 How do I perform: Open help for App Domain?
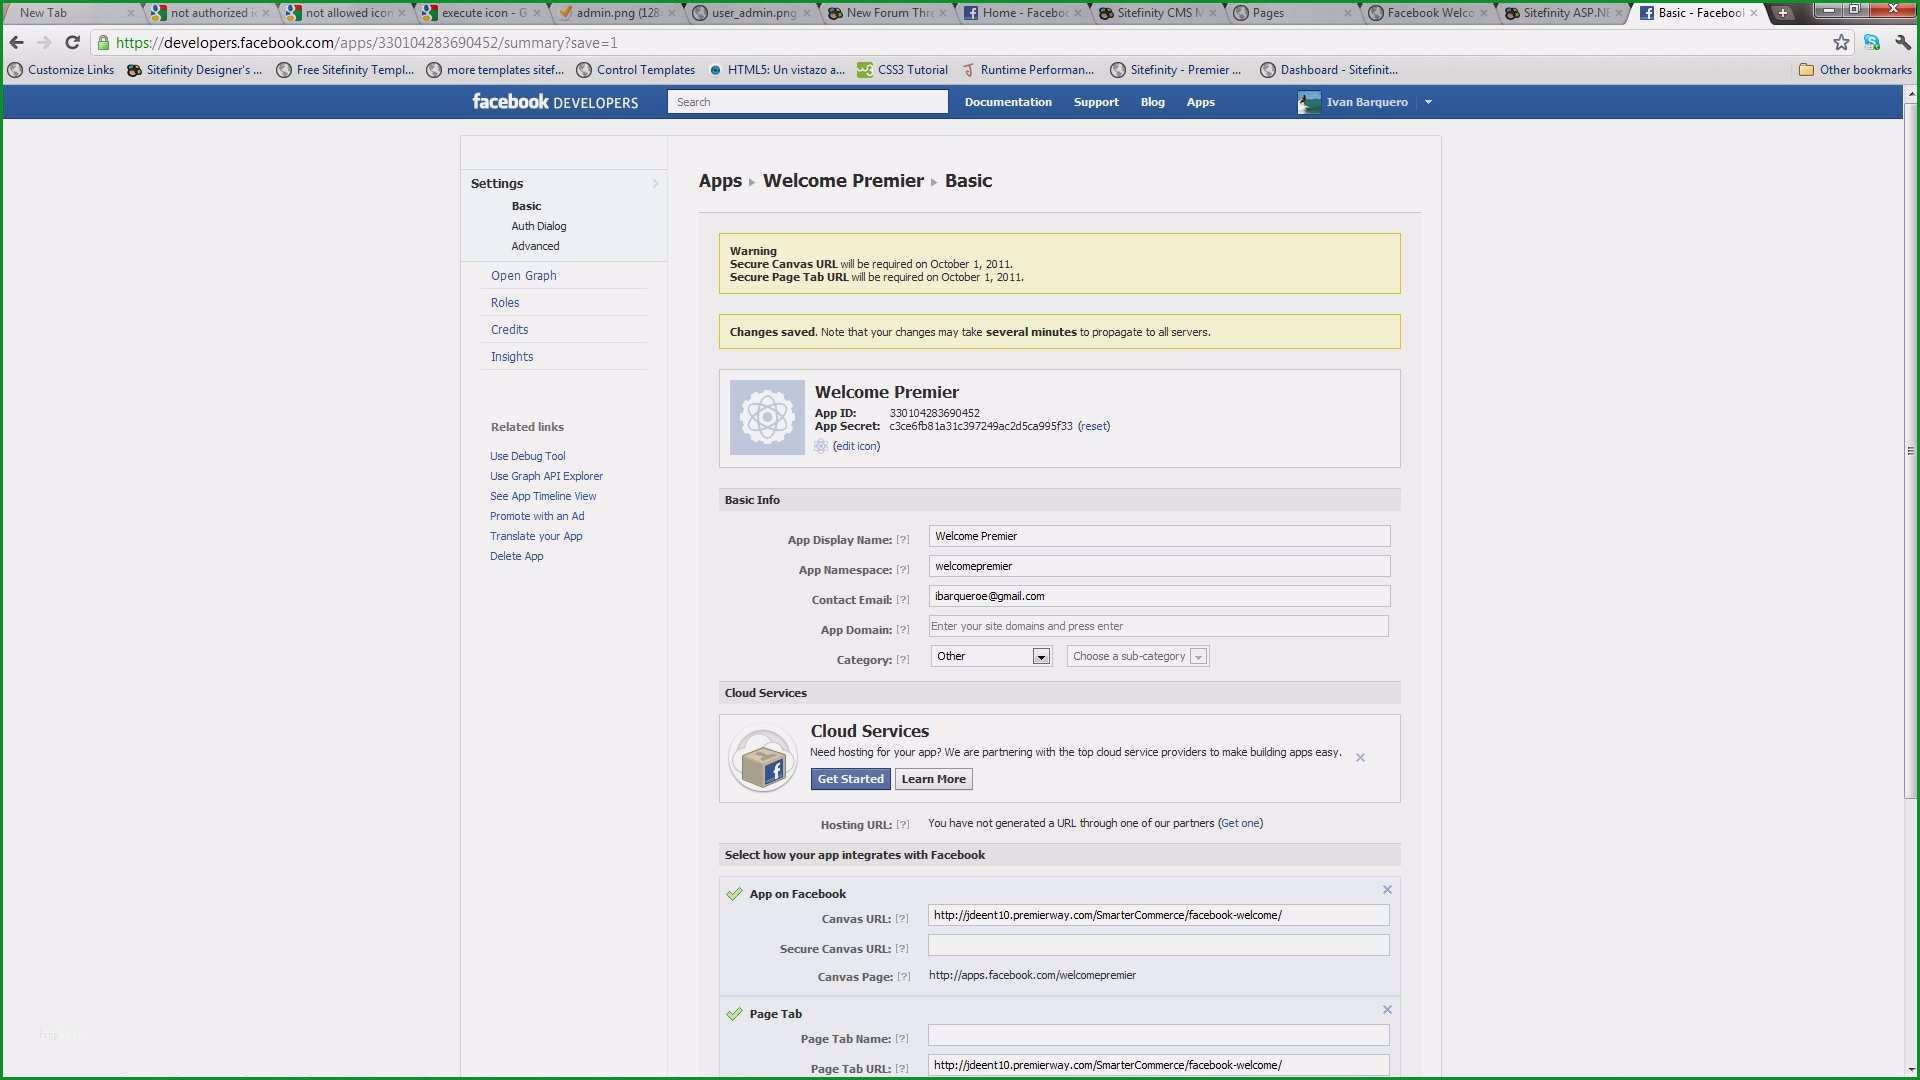click(x=903, y=629)
